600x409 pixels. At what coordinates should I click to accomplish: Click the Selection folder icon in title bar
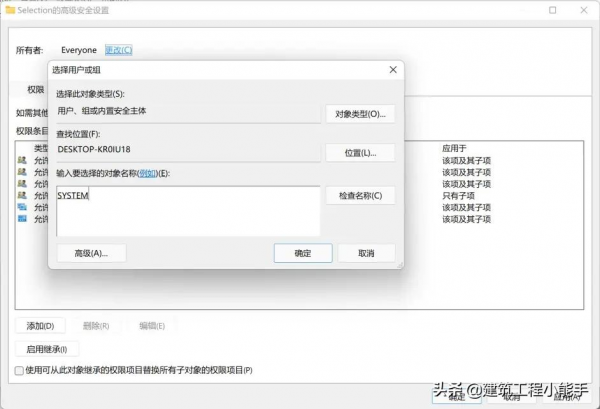pos(10,10)
